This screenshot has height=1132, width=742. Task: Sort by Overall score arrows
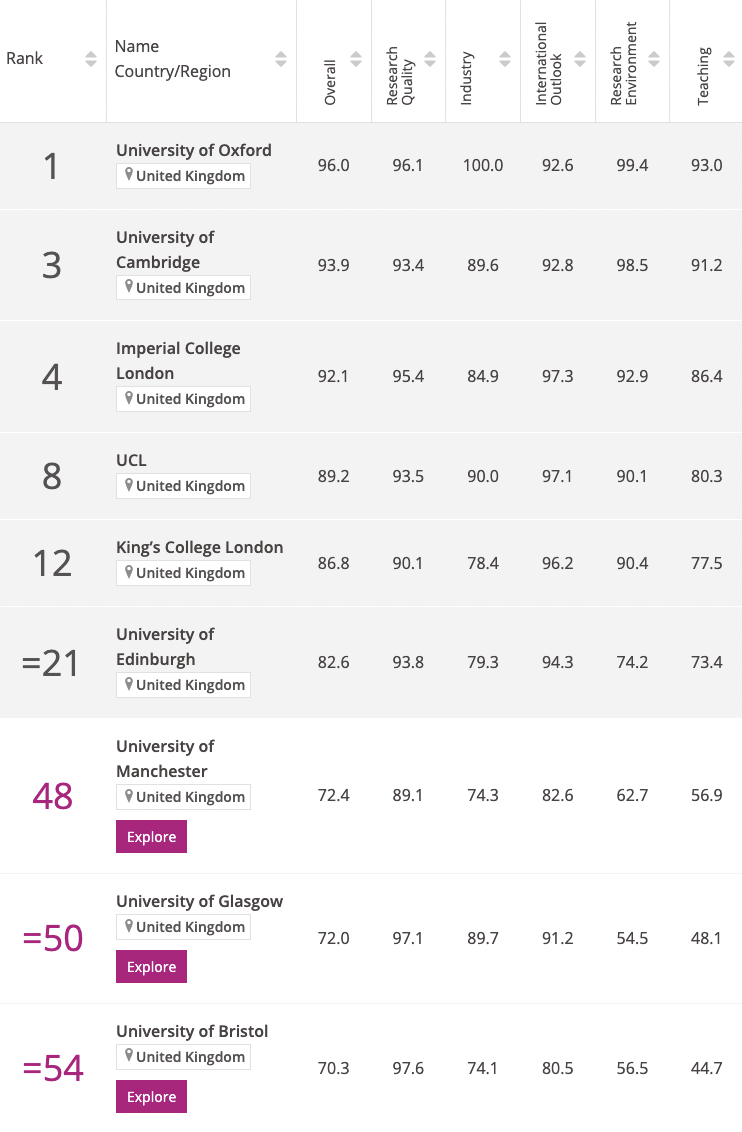tap(356, 59)
